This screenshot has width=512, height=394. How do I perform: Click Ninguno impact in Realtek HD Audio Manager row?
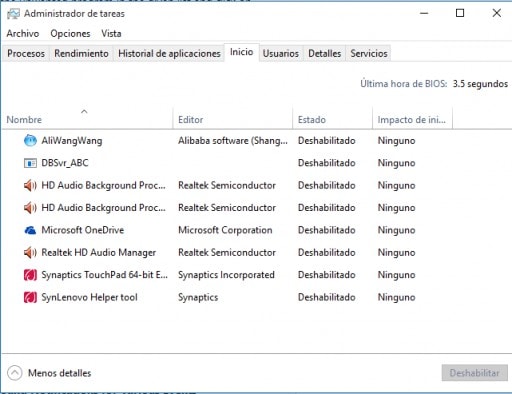click(396, 252)
